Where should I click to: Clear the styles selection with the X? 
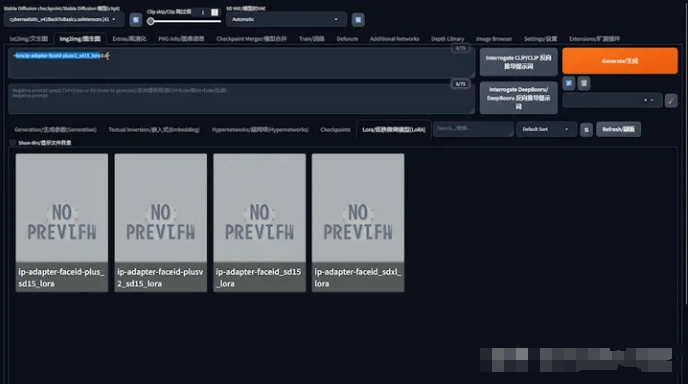pyautogui.click(x=645, y=100)
